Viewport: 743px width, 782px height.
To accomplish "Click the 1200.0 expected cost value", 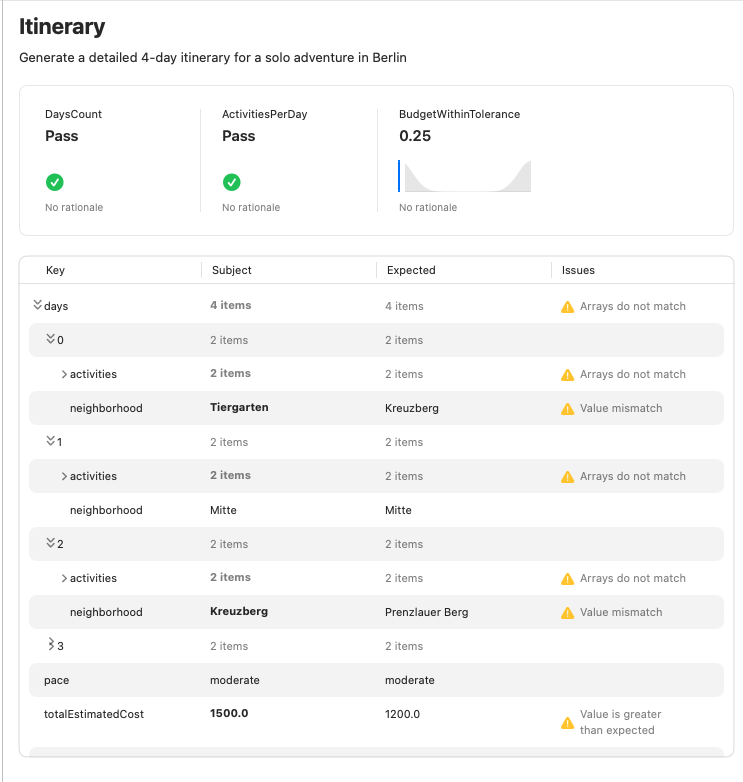I will pos(402,714).
